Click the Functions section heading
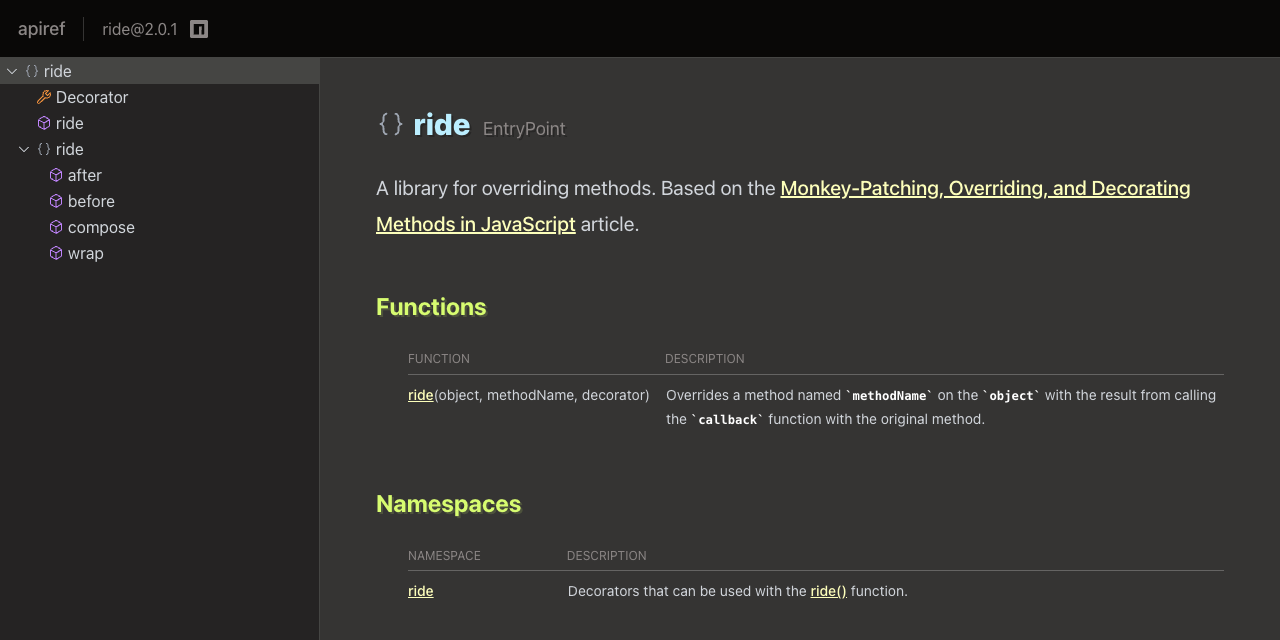Image resolution: width=1280 pixels, height=640 pixels. coord(431,307)
